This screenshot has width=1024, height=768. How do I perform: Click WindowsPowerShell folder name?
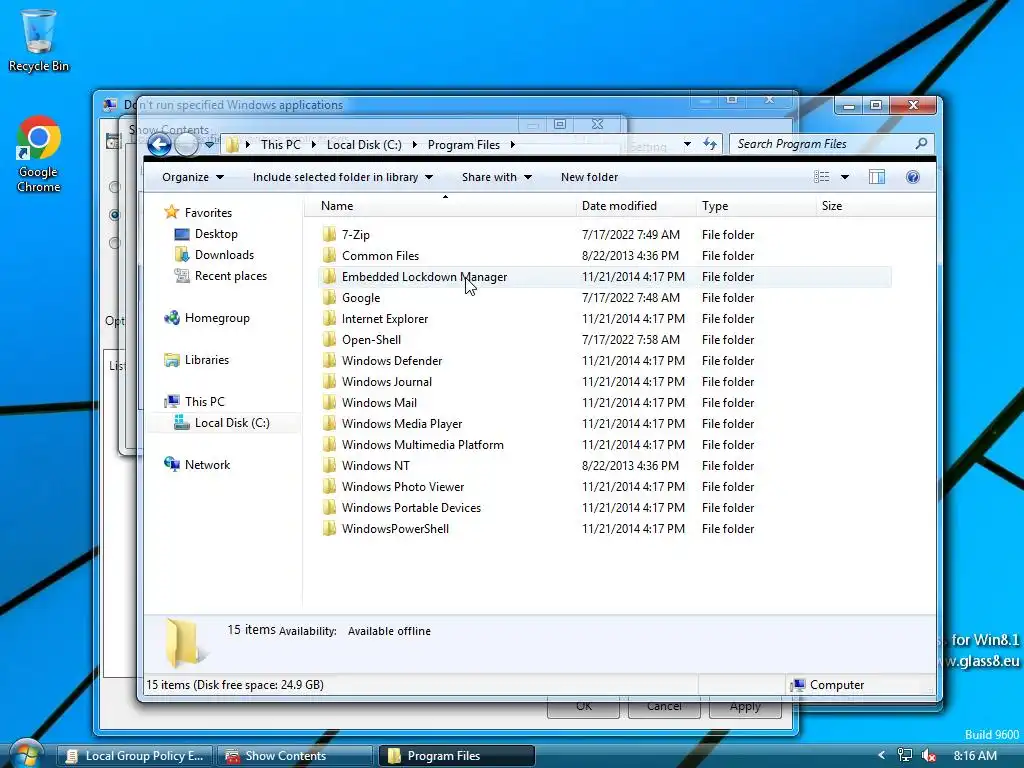click(395, 528)
